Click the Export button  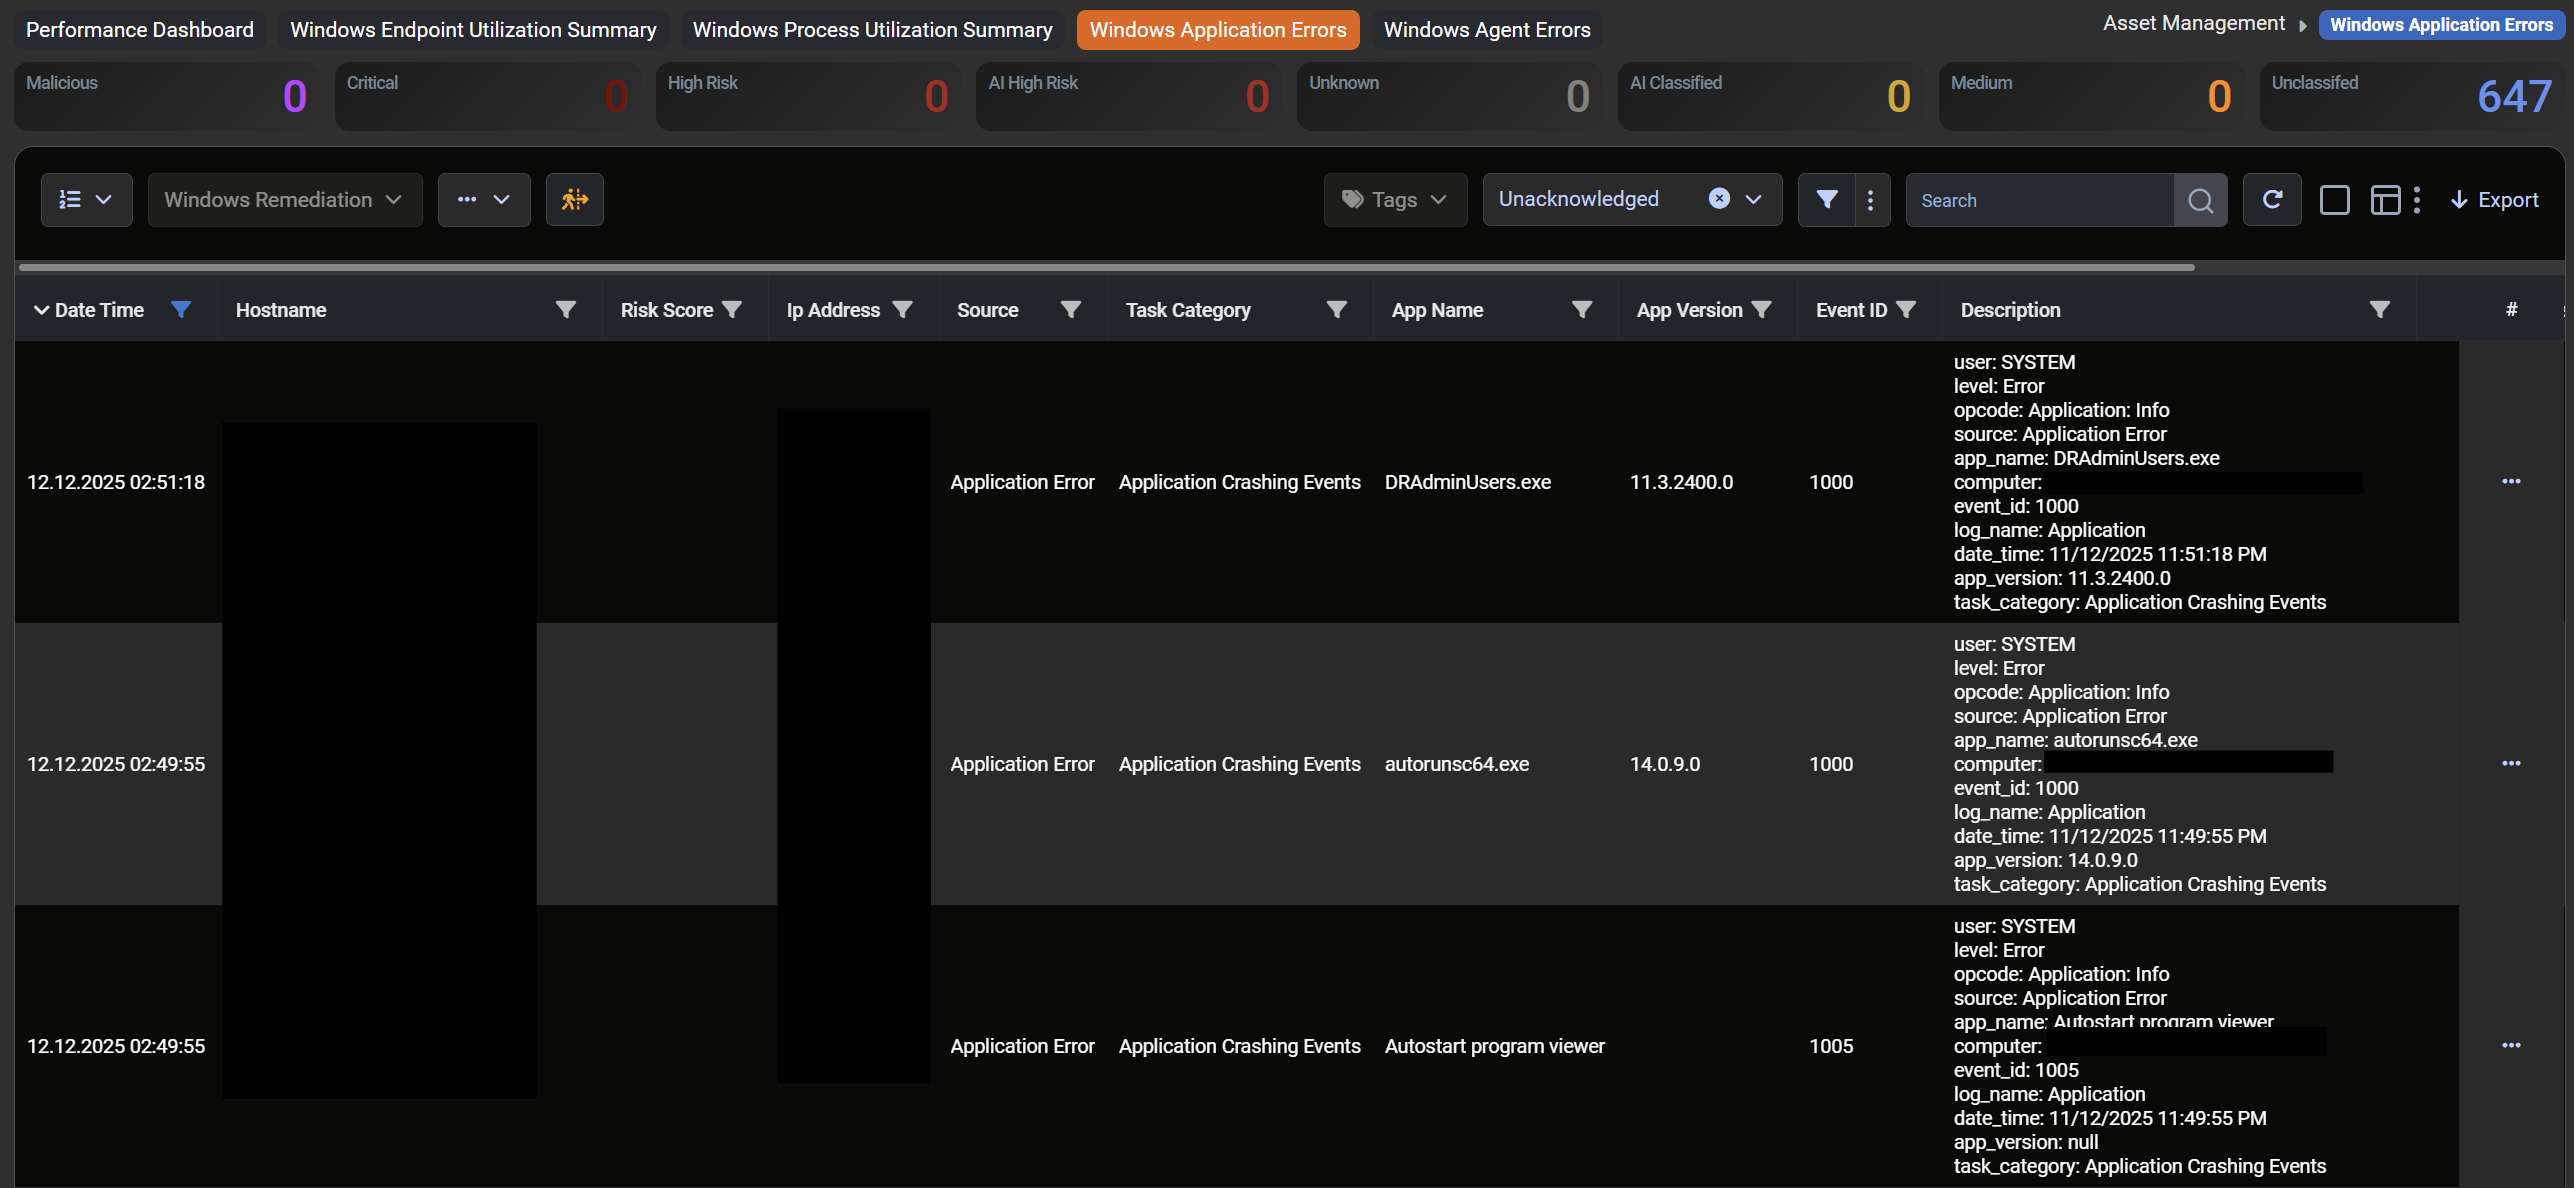pos(2494,200)
